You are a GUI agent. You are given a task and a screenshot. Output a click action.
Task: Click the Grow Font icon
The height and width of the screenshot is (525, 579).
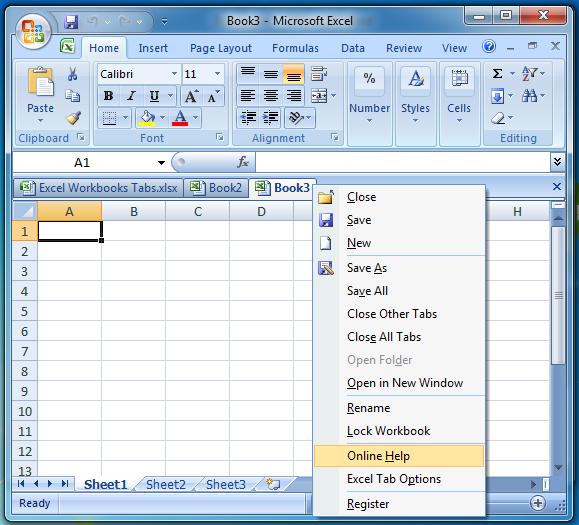point(191,96)
